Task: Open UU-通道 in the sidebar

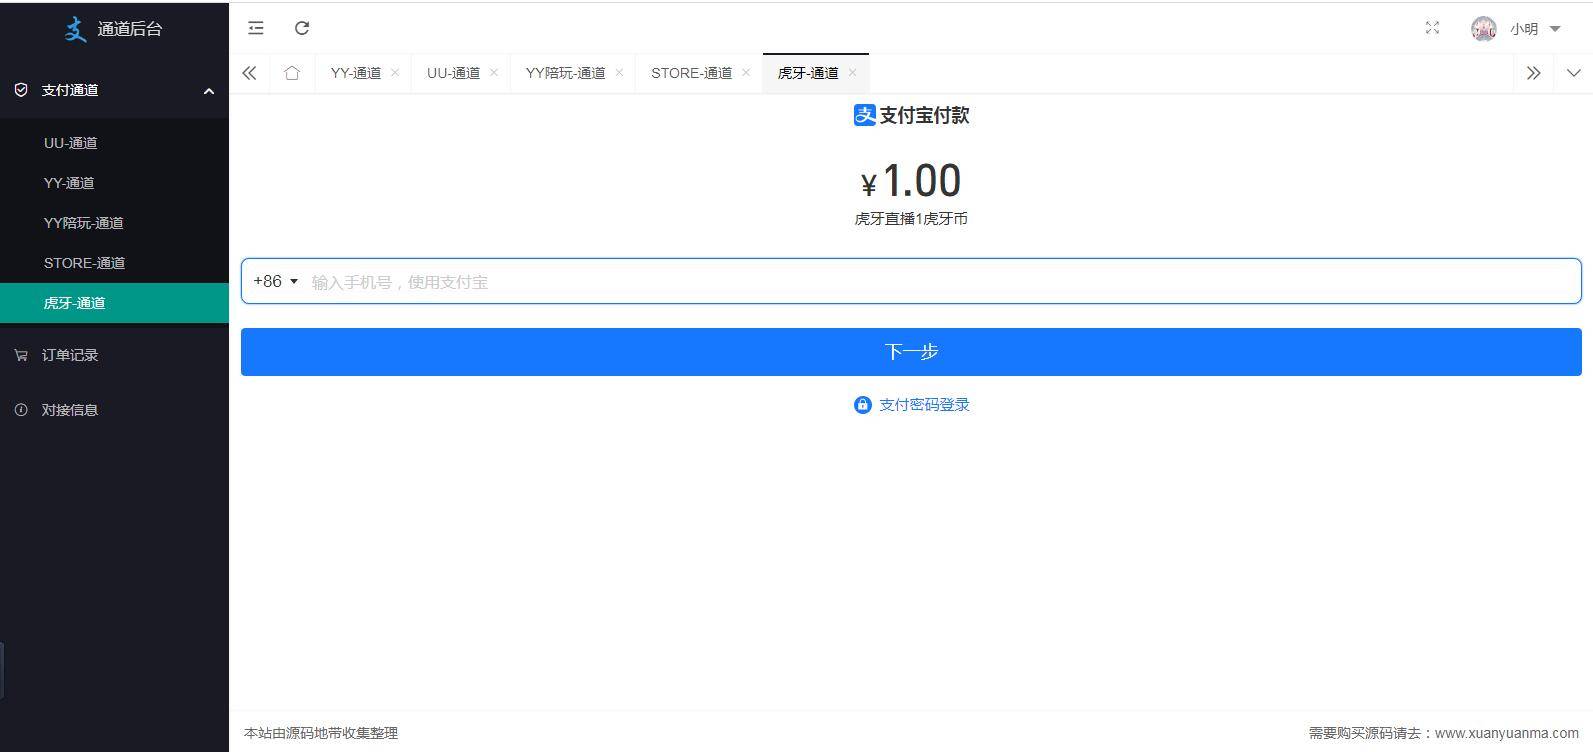Action: pos(114,143)
